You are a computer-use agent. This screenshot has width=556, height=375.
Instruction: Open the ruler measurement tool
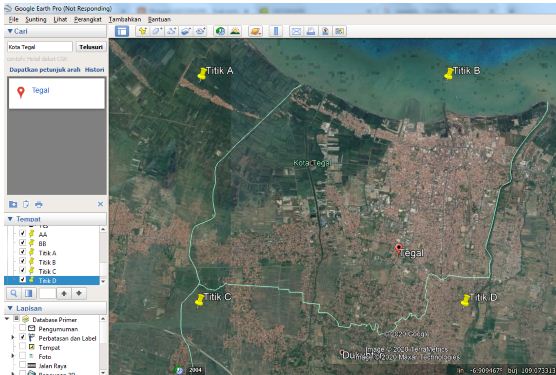(276, 31)
